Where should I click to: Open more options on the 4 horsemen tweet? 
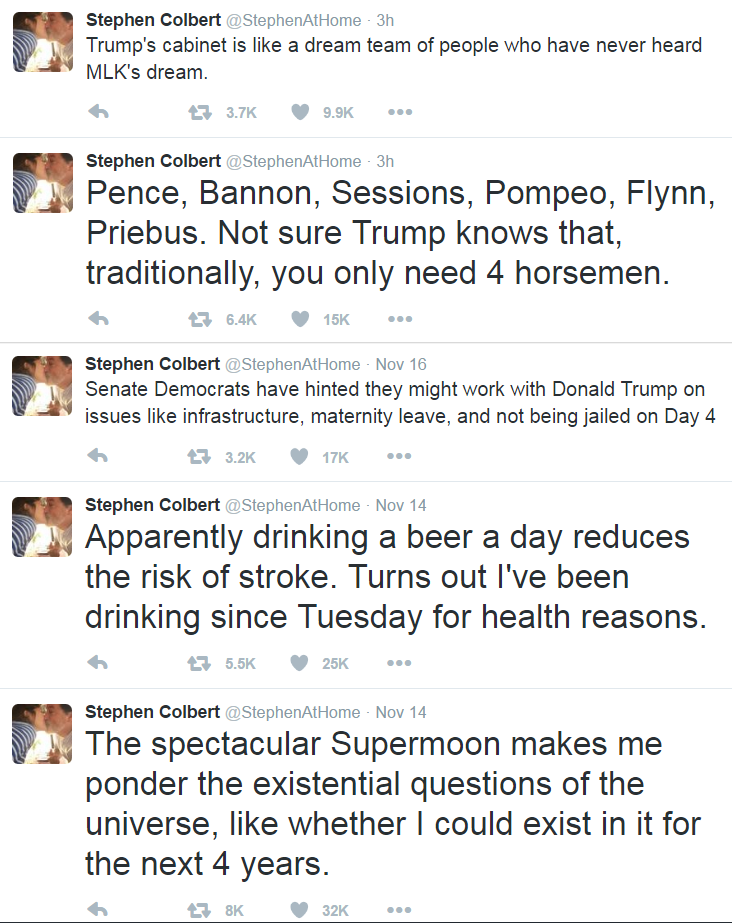[x=400, y=320]
